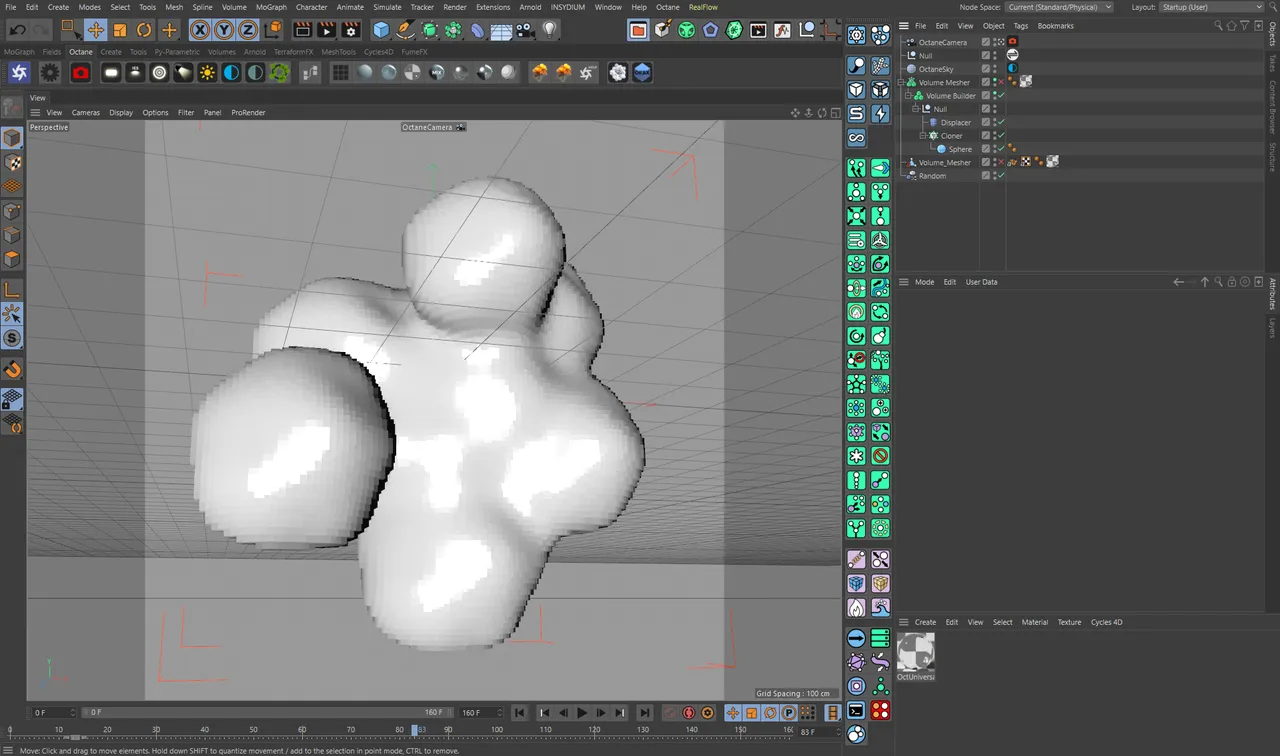Open the Octane menu in the menu bar

pos(667,7)
